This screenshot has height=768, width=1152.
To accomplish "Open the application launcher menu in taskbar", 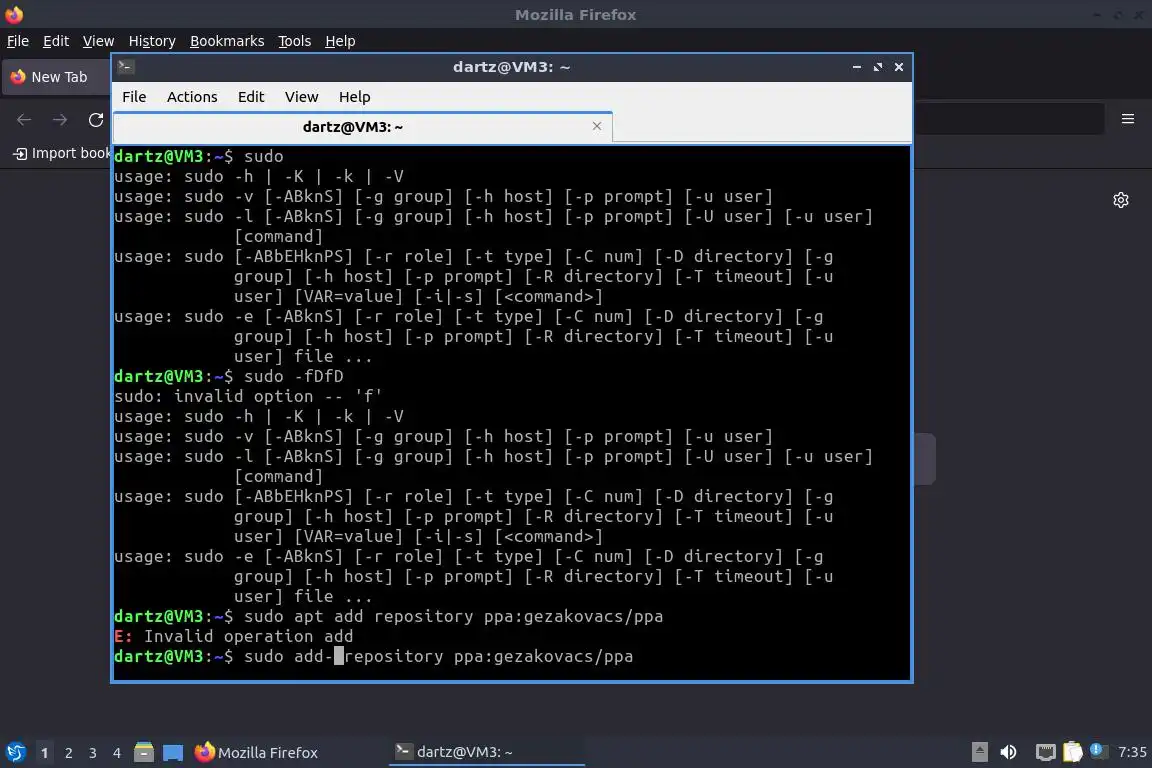I will pos(15,753).
